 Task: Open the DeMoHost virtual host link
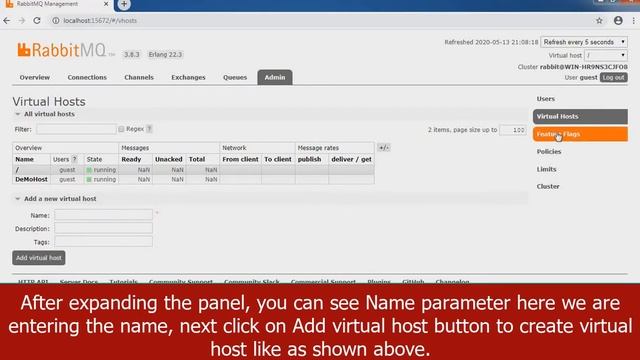click(31, 179)
